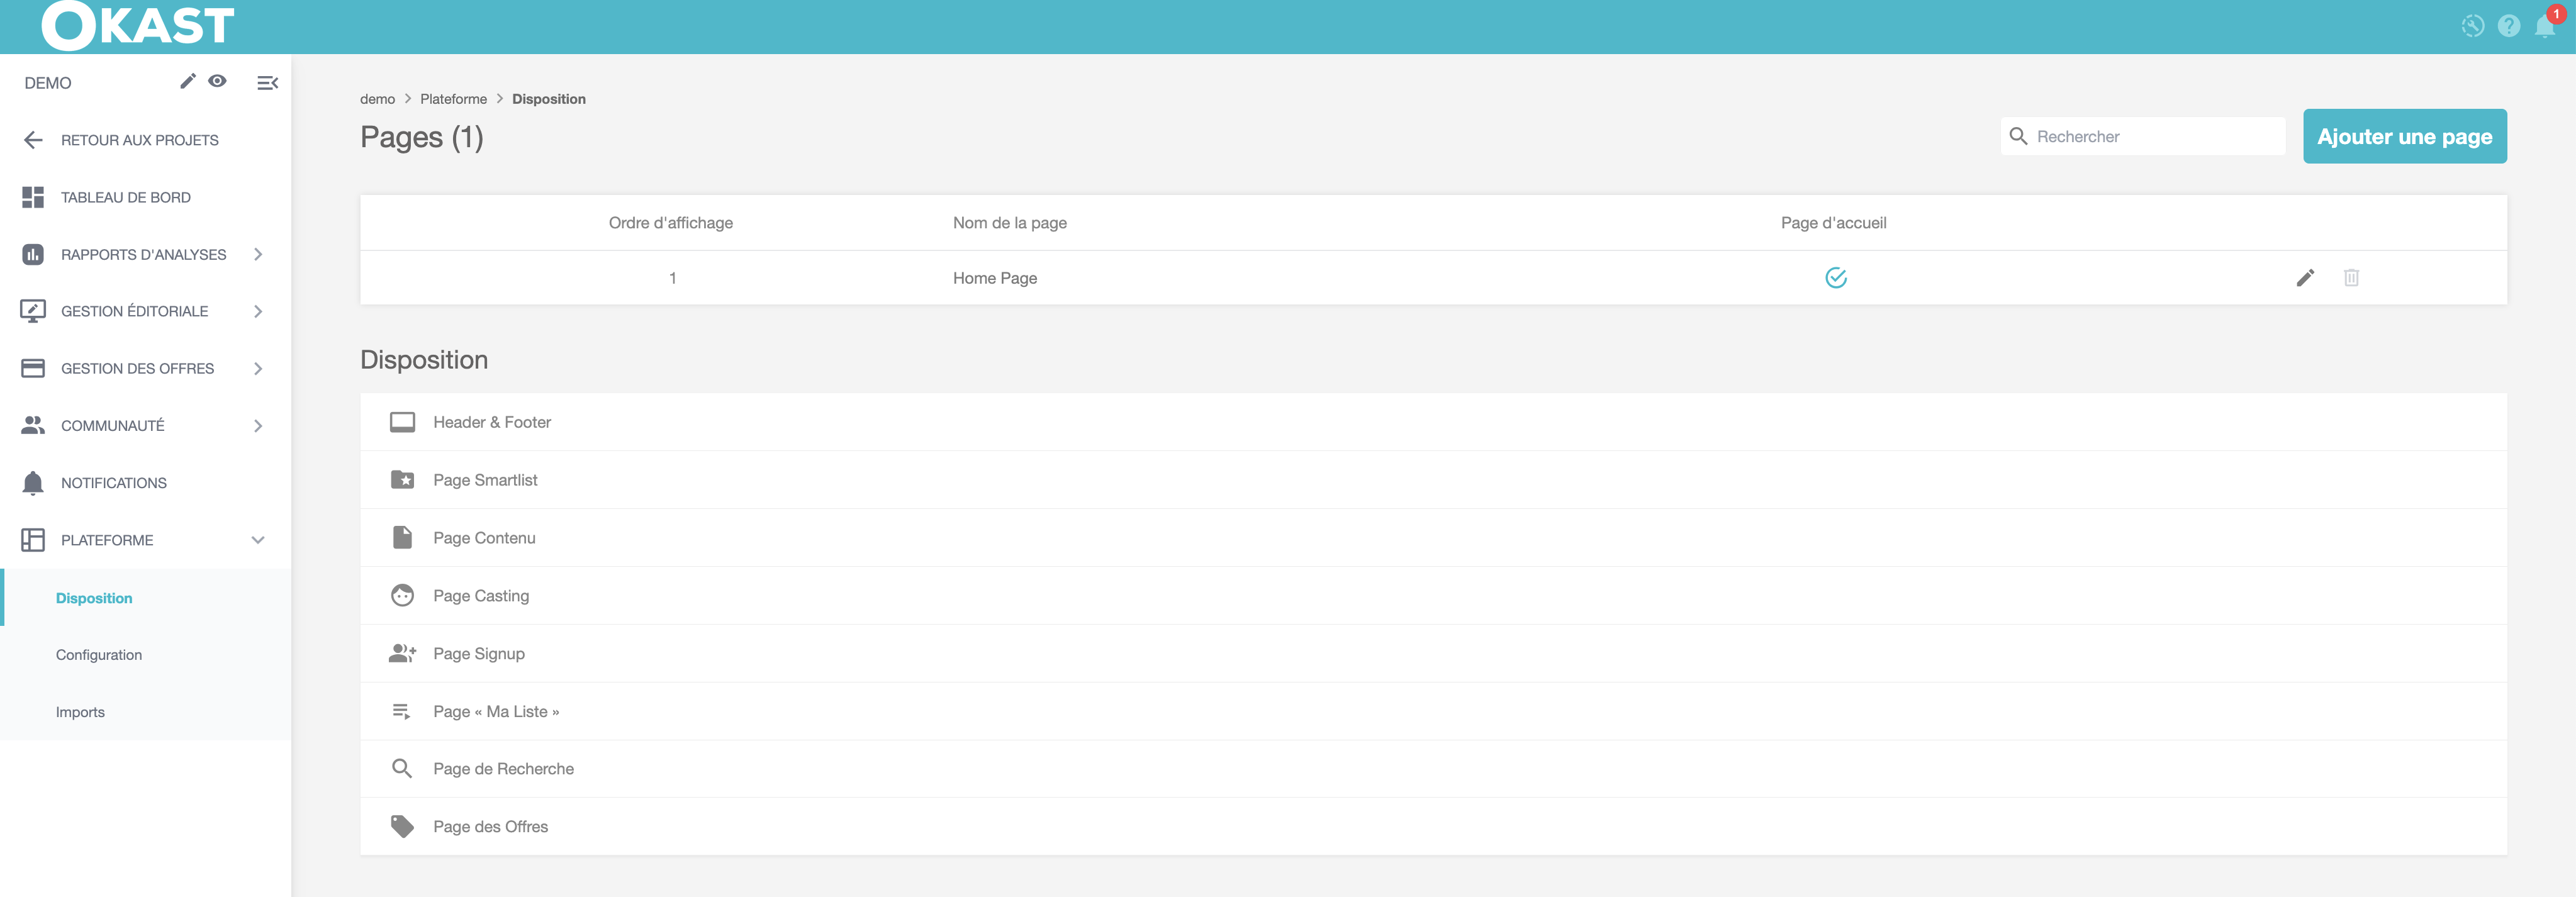Viewport: 2576px width, 897px height.
Task: Click pencil icon next to DEMO
Action: pos(187,81)
